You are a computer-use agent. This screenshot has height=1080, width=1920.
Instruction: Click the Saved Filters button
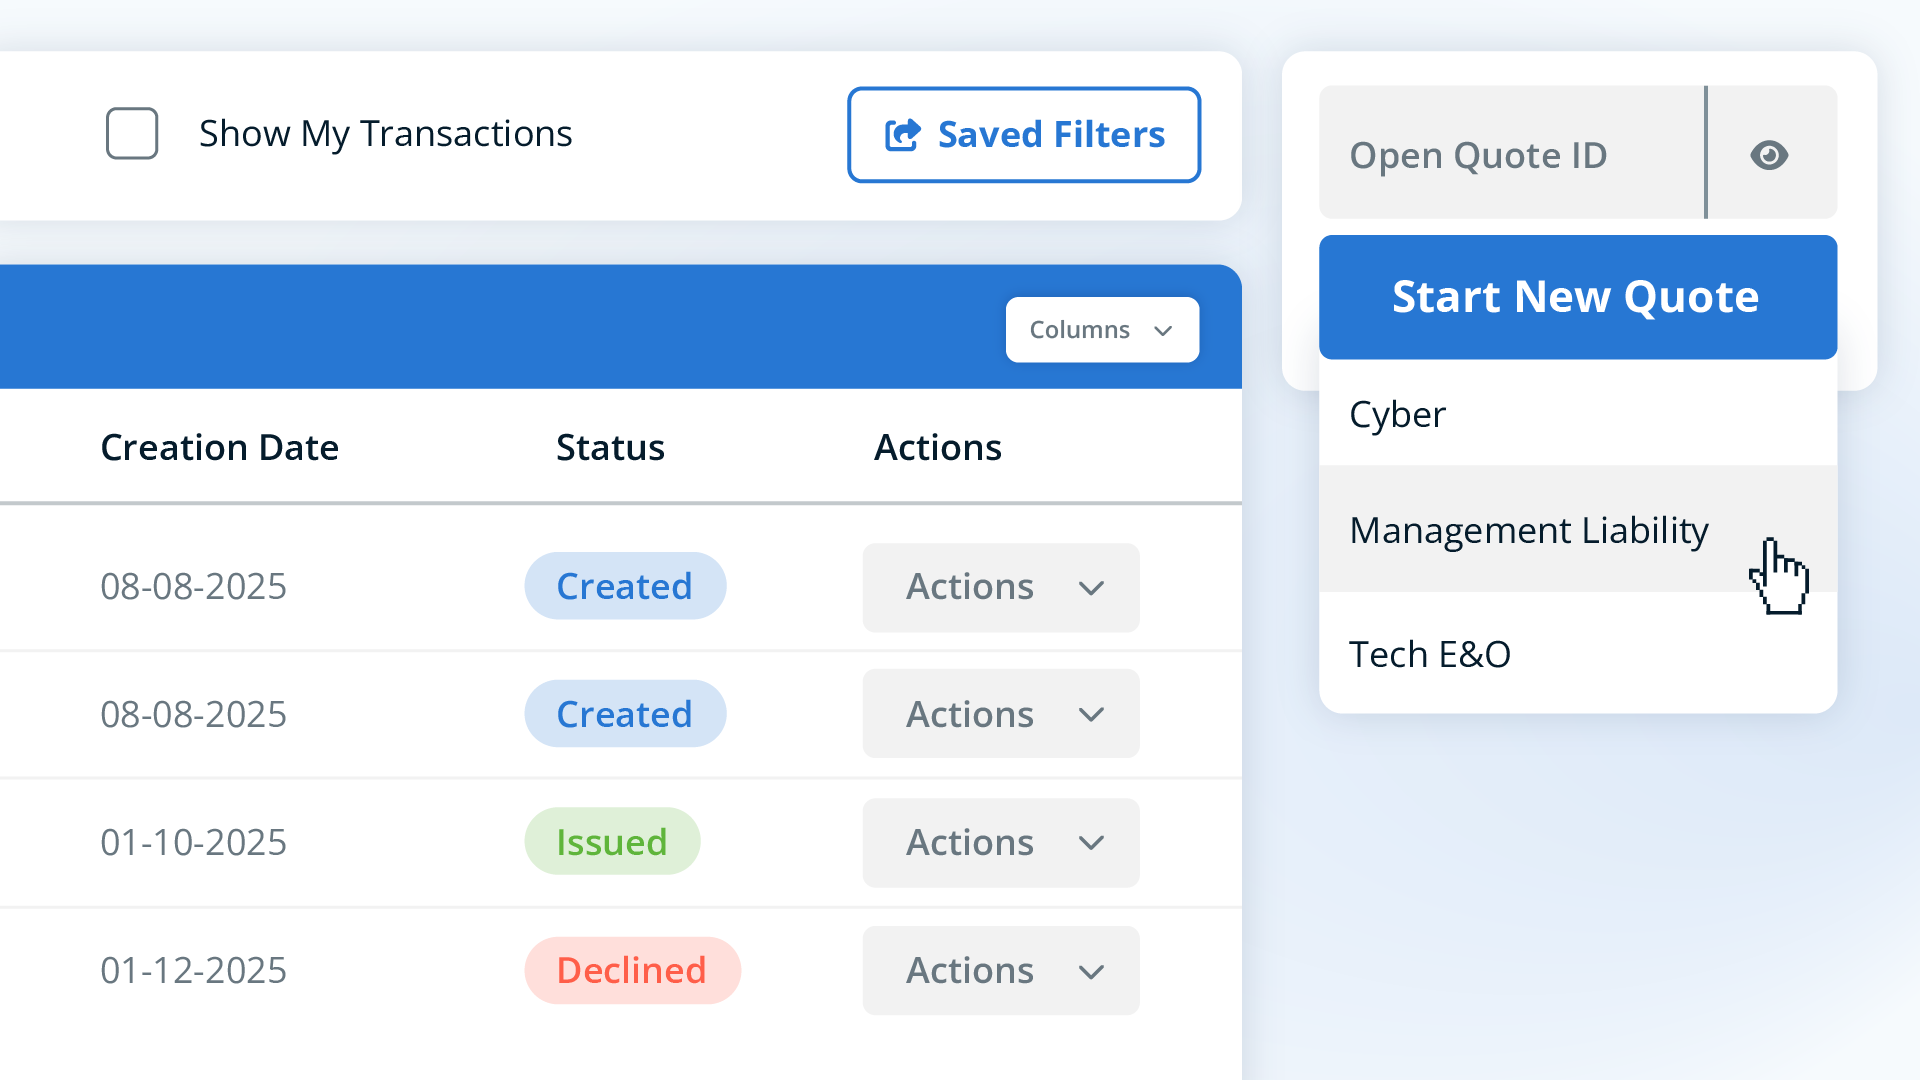1023,134
